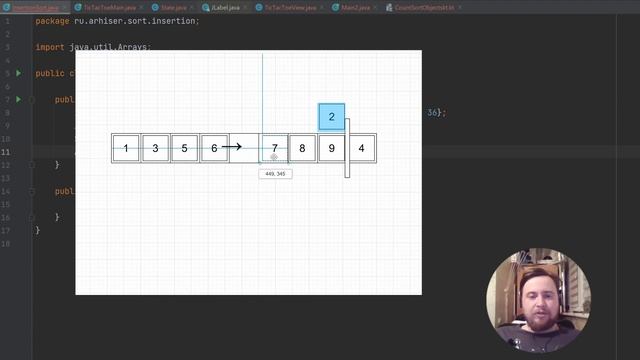The width and height of the screenshot is (640, 360).
Task: Select the array cell containing 6
Action: pos(214,148)
